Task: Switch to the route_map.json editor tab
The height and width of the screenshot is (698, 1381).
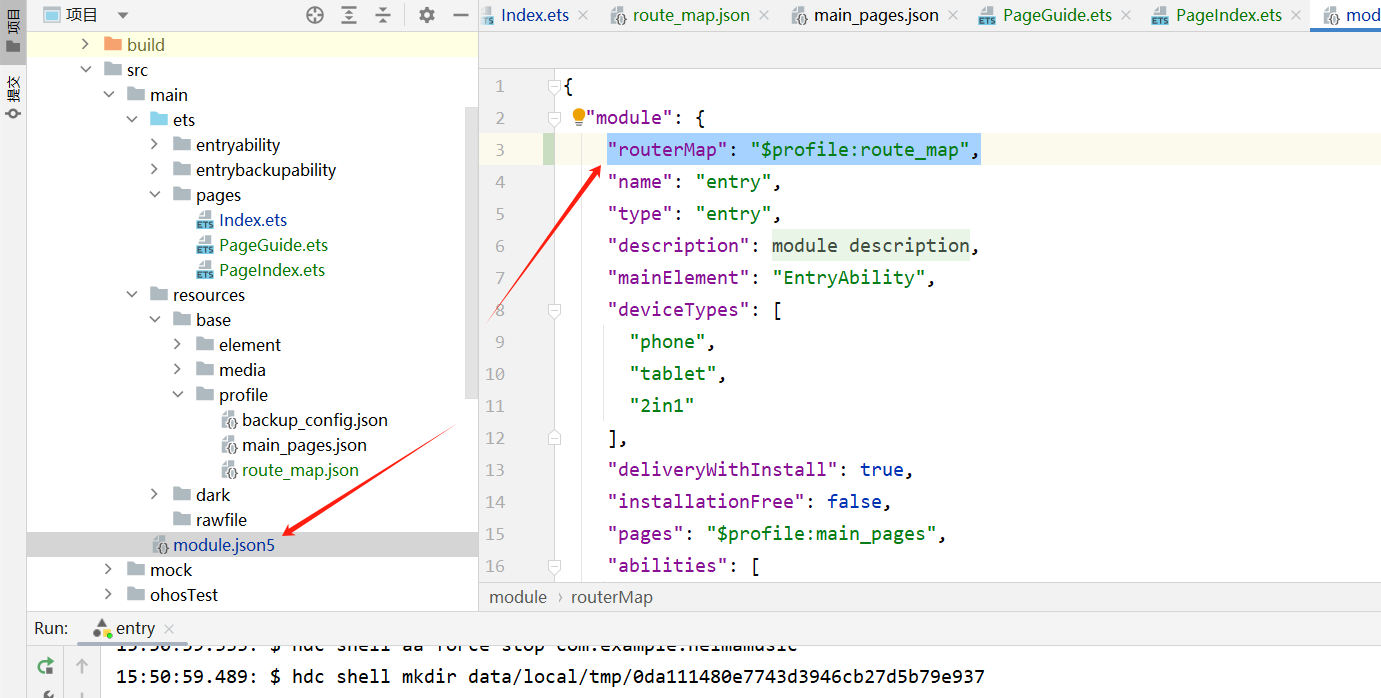Action: (x=690, y=15)
